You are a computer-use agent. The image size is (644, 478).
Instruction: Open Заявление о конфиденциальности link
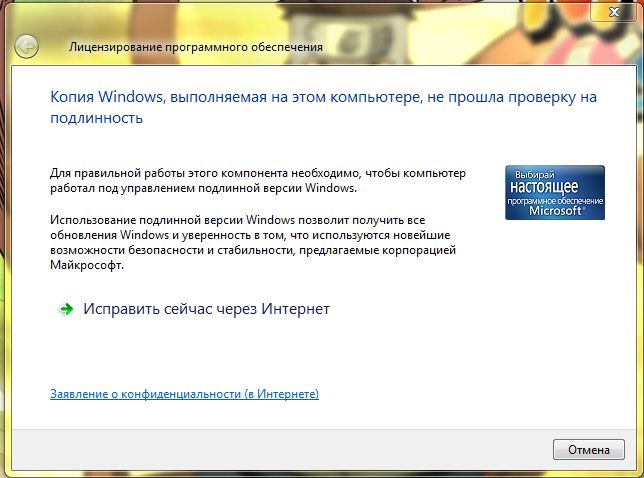pyautogui.click(x=184, y=394)
